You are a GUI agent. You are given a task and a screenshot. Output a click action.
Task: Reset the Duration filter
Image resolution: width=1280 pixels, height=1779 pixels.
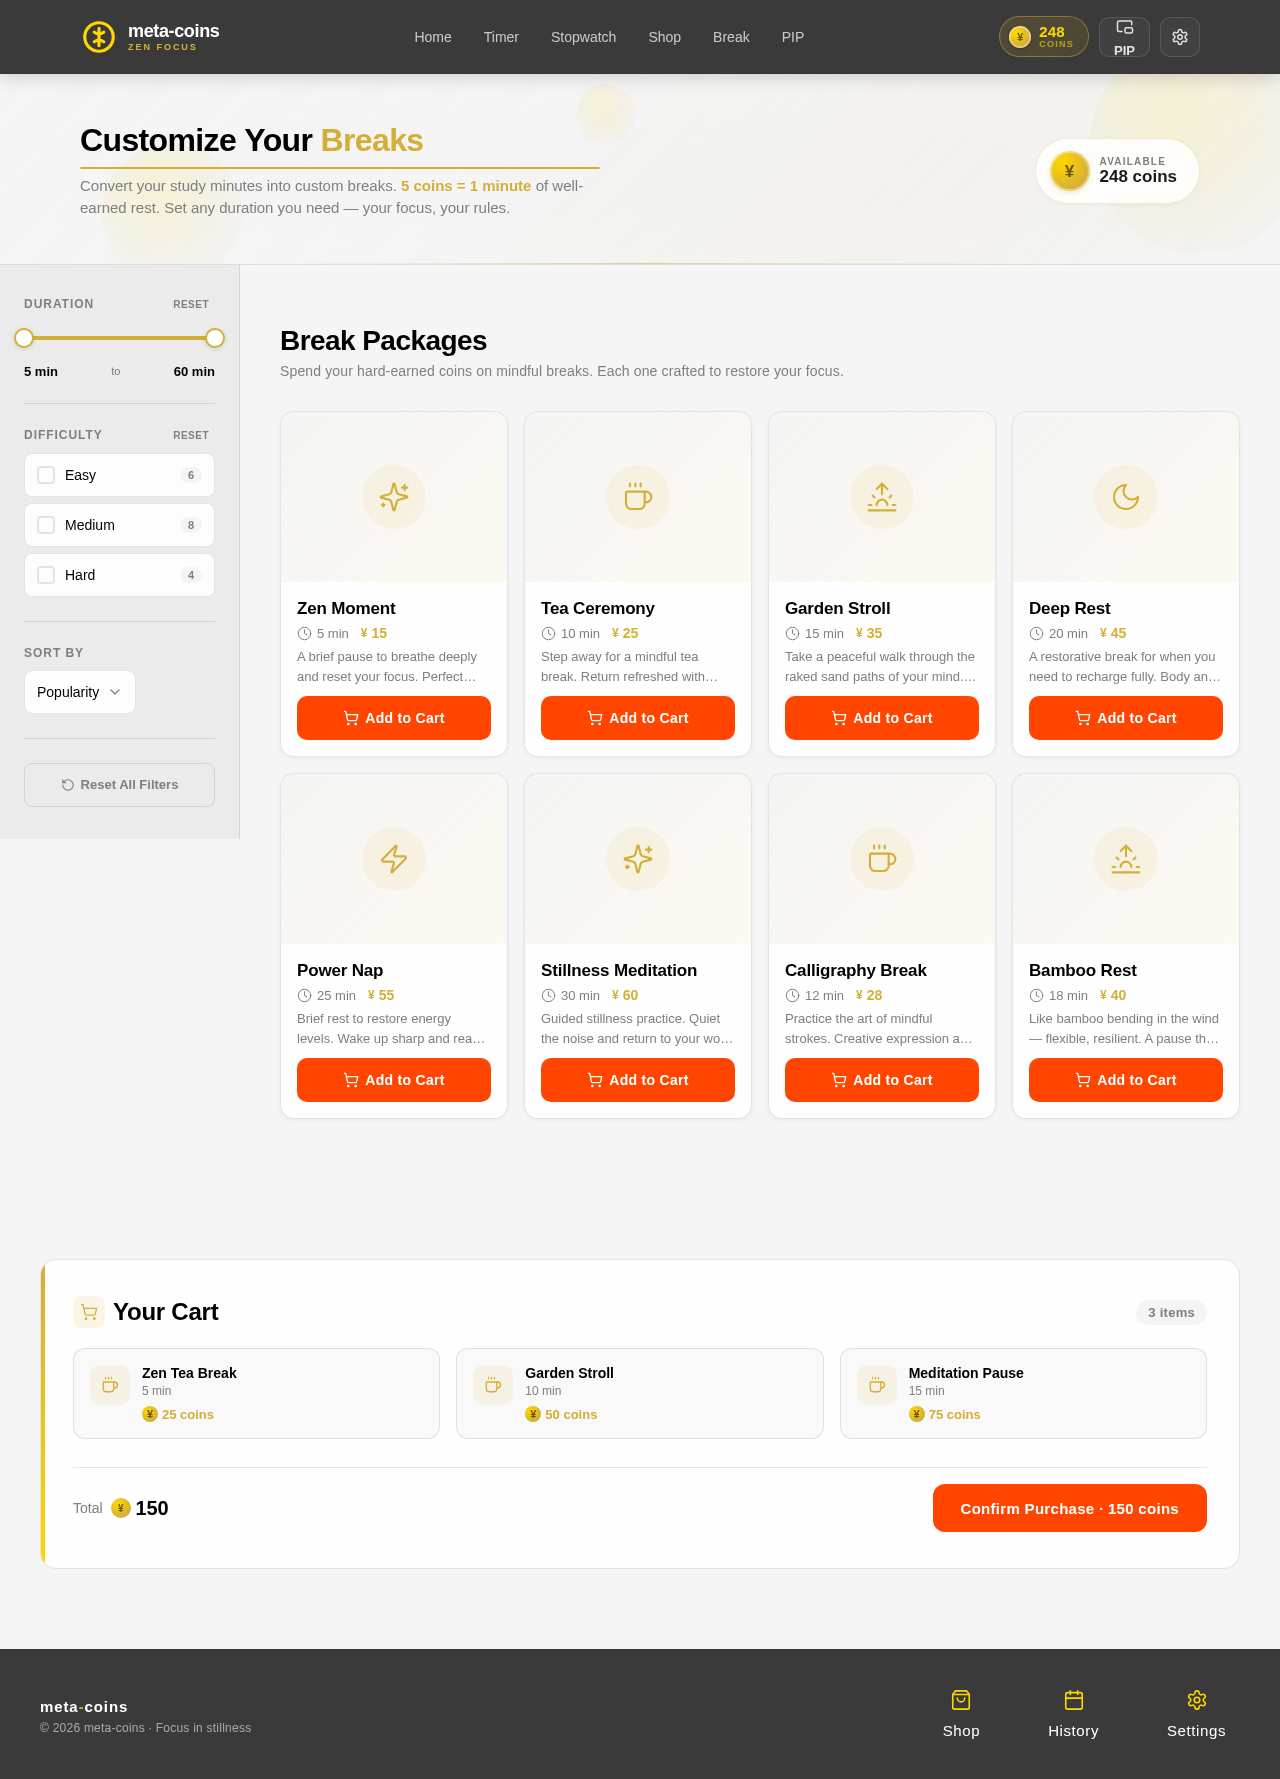click(x=191, y=304)
